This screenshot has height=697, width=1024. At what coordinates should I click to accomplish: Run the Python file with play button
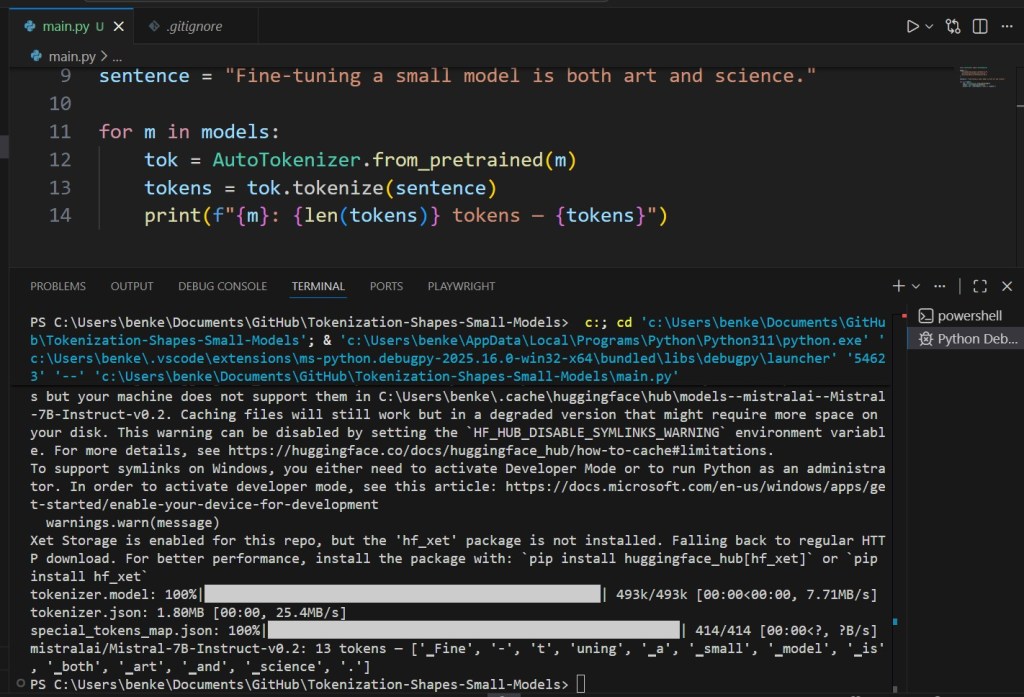(x=912, y=27)
